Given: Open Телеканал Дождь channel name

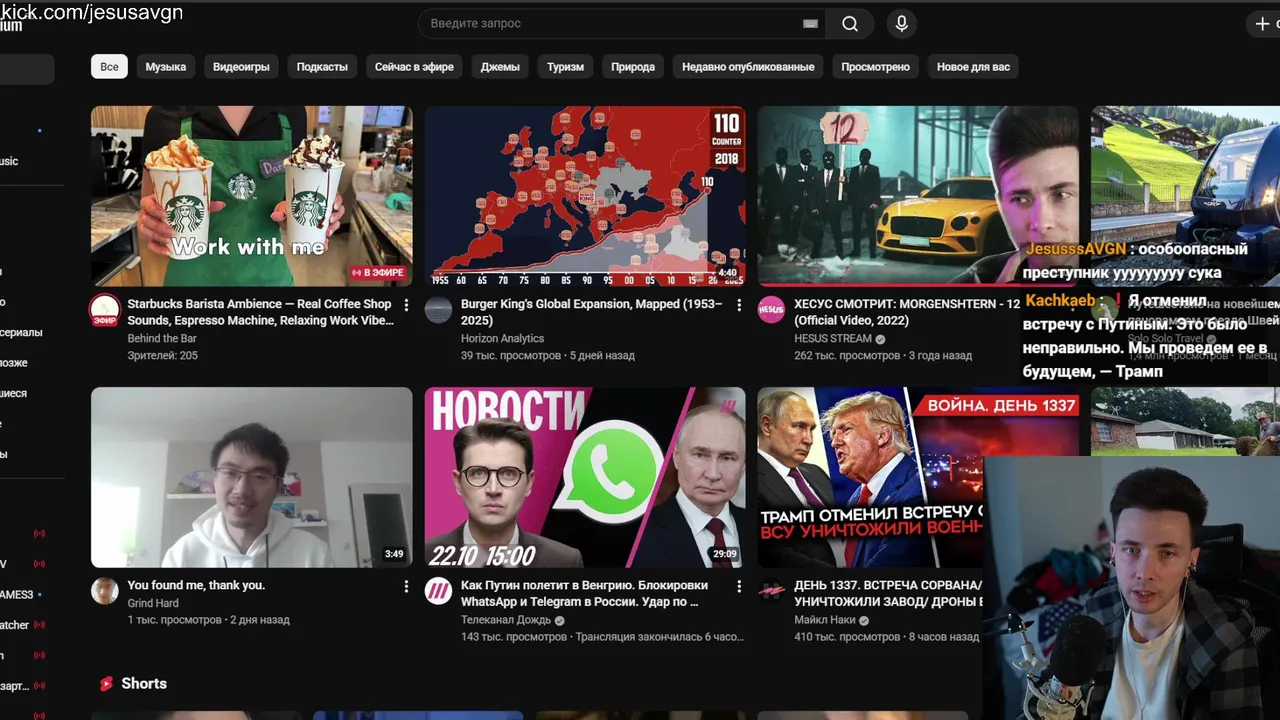Looking at the screenshot, I should [x=506, y=620].
